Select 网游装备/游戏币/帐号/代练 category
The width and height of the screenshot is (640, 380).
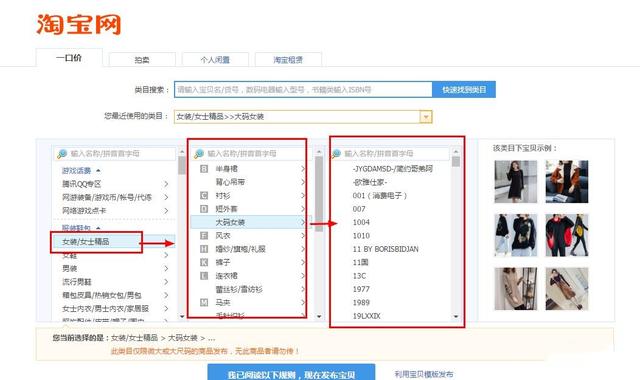(107, 198)
